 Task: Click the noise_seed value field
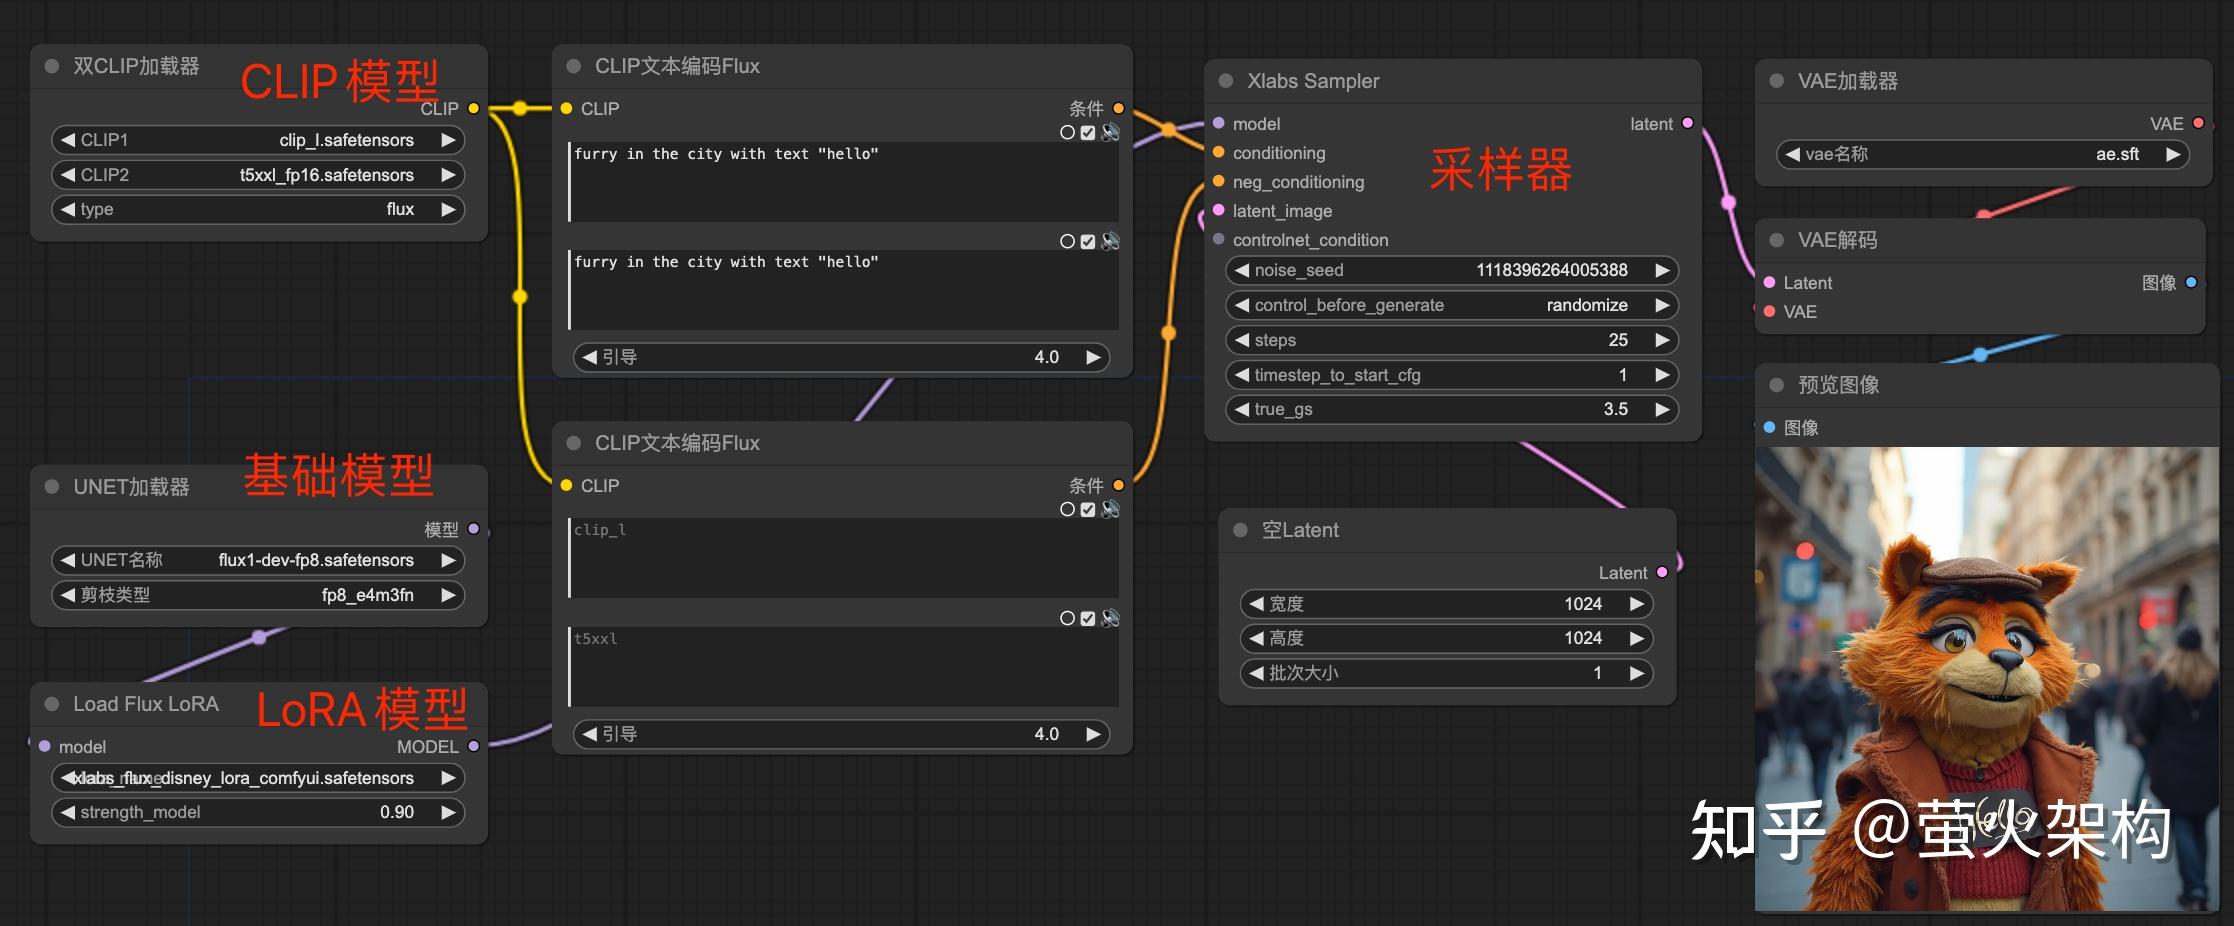(1551, 270)
